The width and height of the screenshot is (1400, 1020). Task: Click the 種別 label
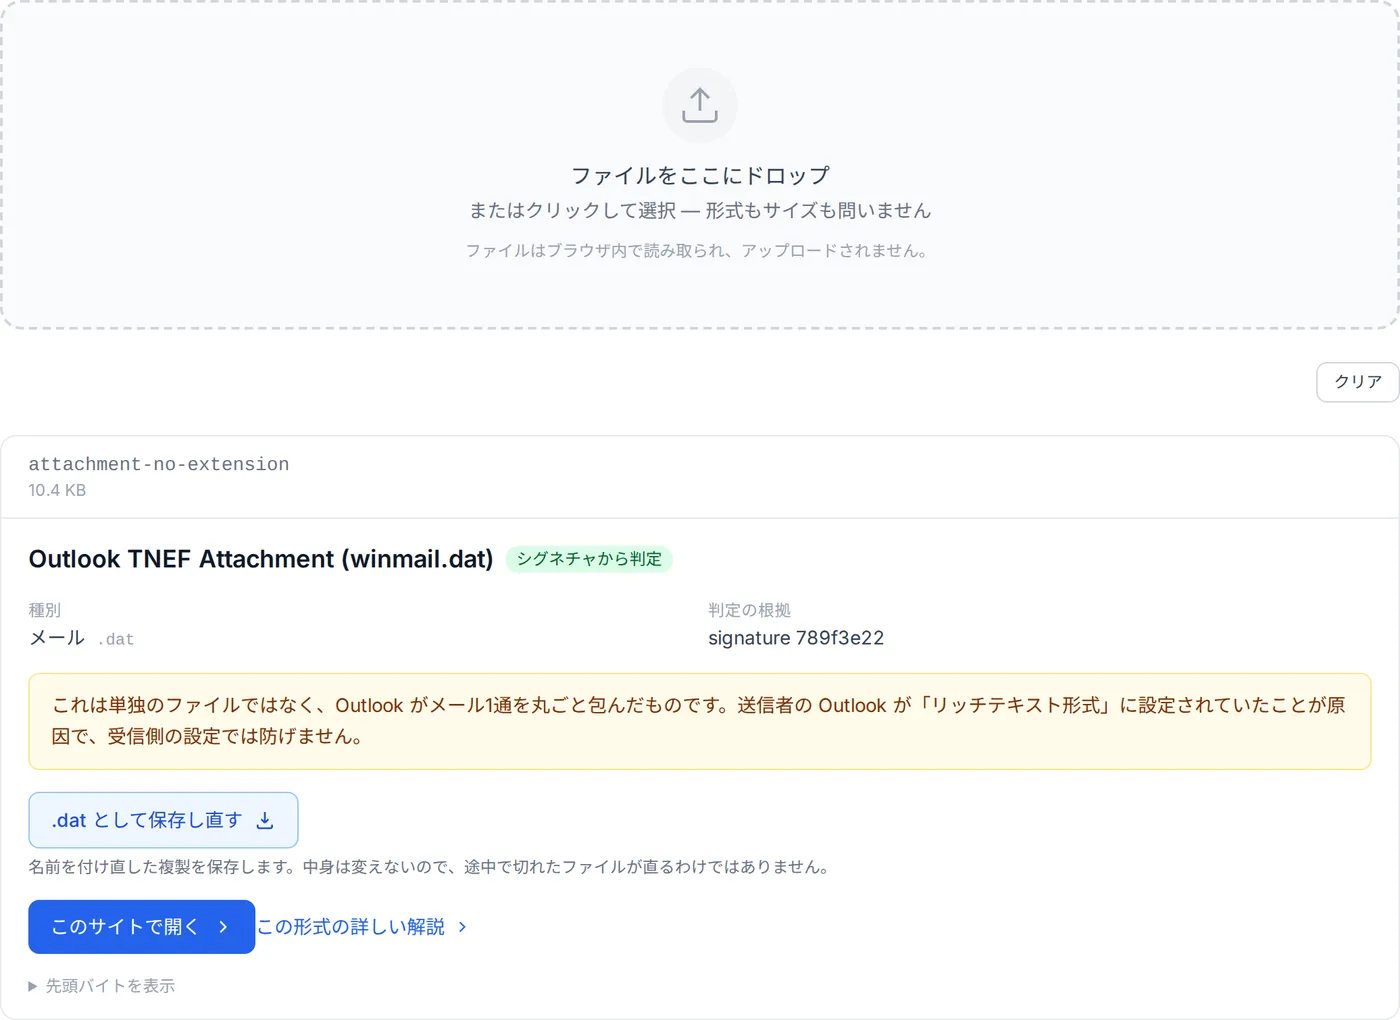[x=45, y=610]
